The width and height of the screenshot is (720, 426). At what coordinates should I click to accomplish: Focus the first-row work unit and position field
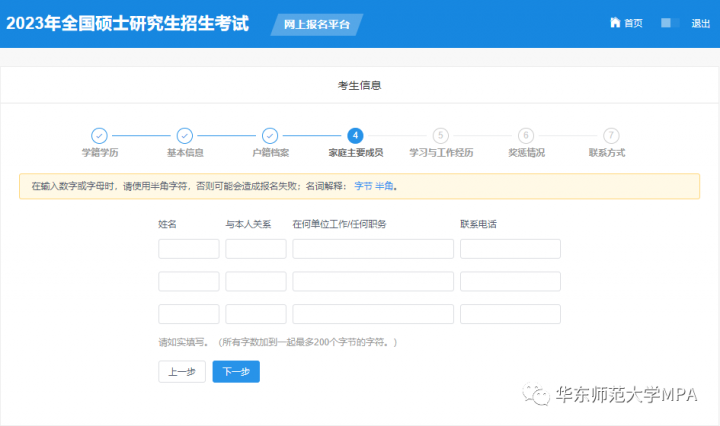[373, 249]
